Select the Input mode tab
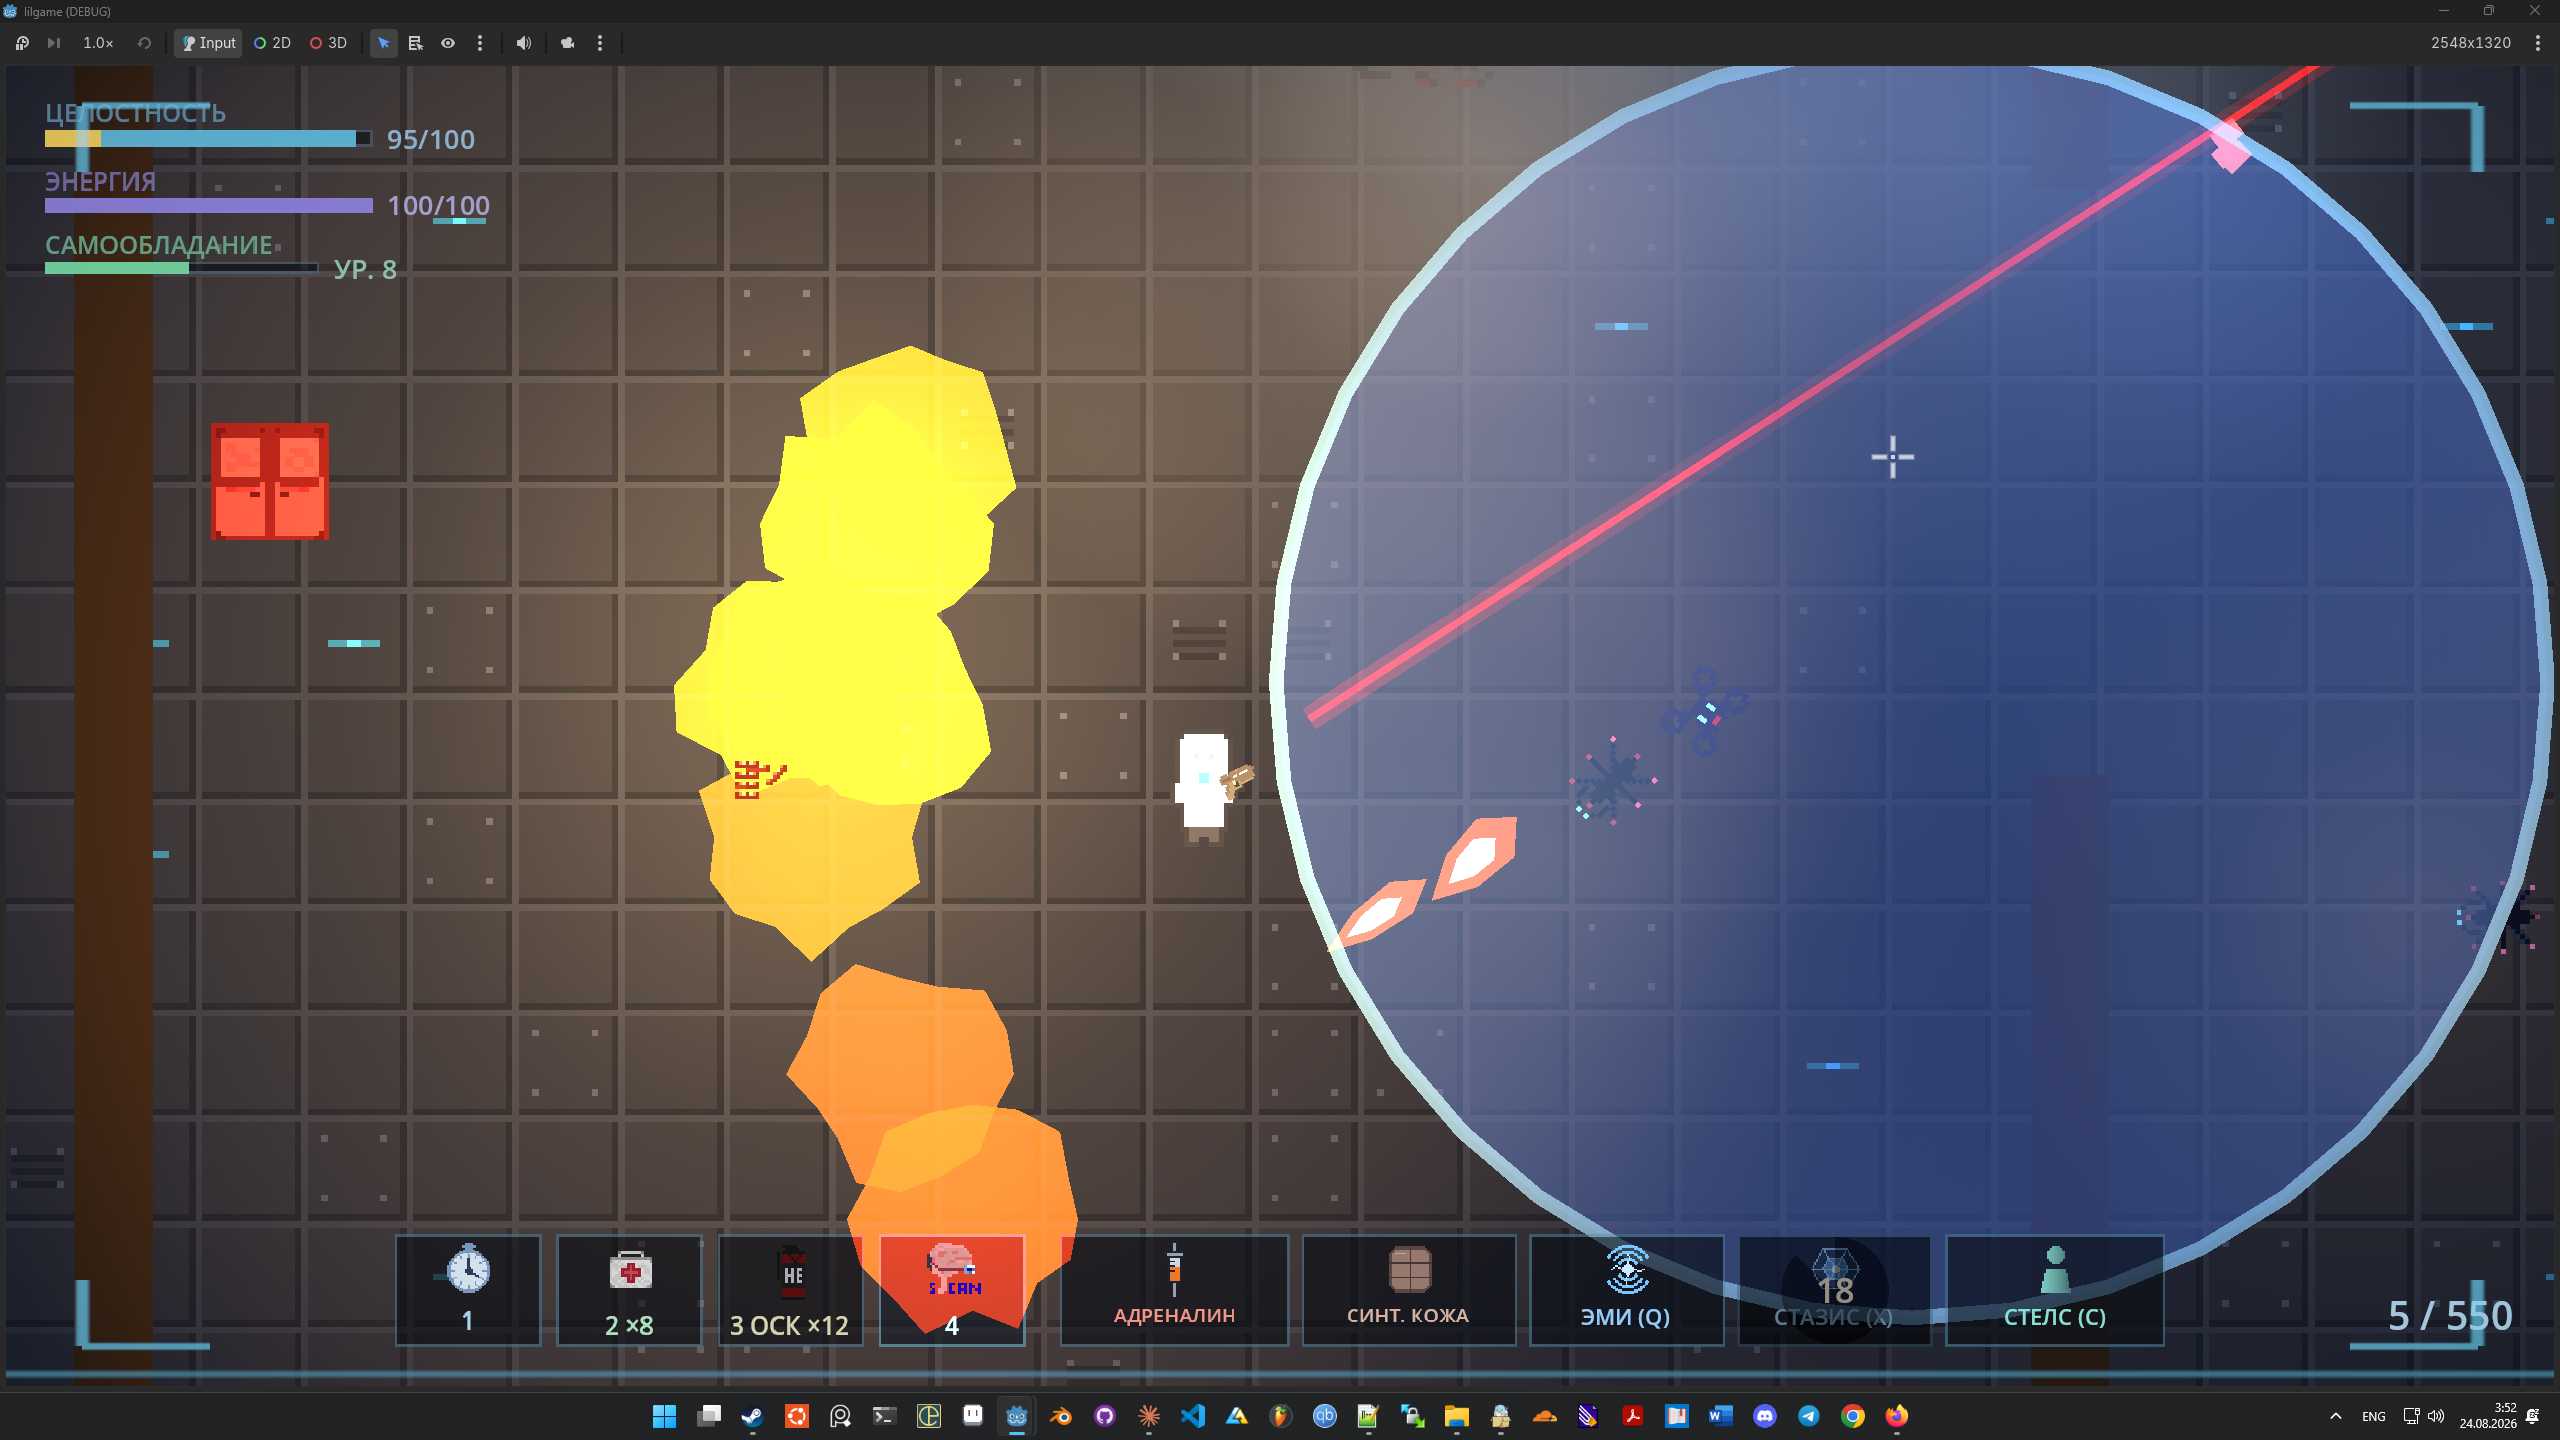 tap(208, 43)
